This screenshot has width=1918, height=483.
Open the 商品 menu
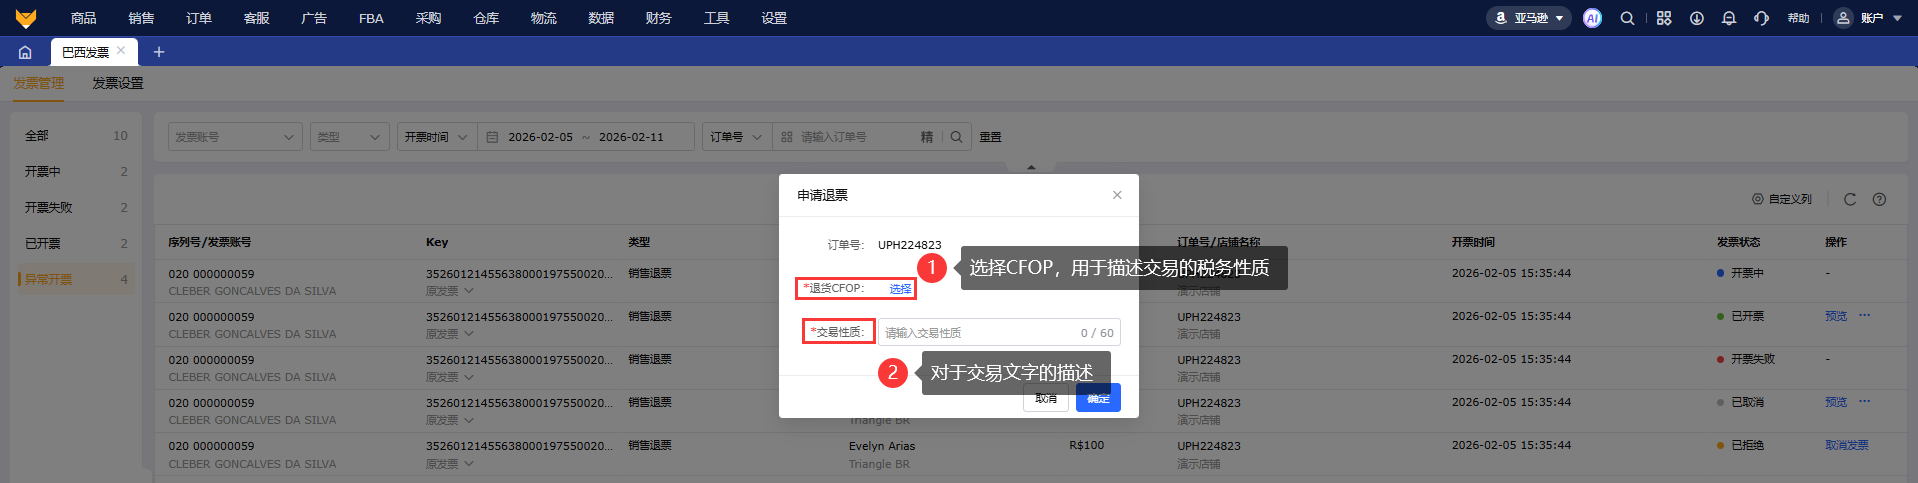(84, 18)
